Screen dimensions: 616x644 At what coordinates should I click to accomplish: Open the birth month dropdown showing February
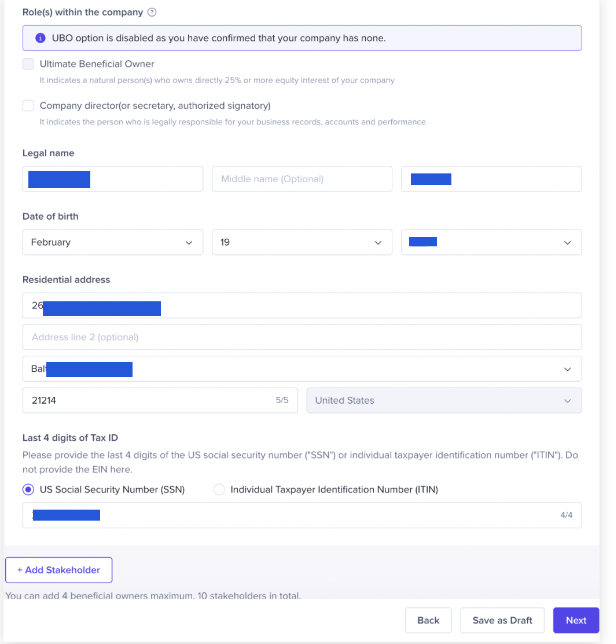tap(112, 242)
